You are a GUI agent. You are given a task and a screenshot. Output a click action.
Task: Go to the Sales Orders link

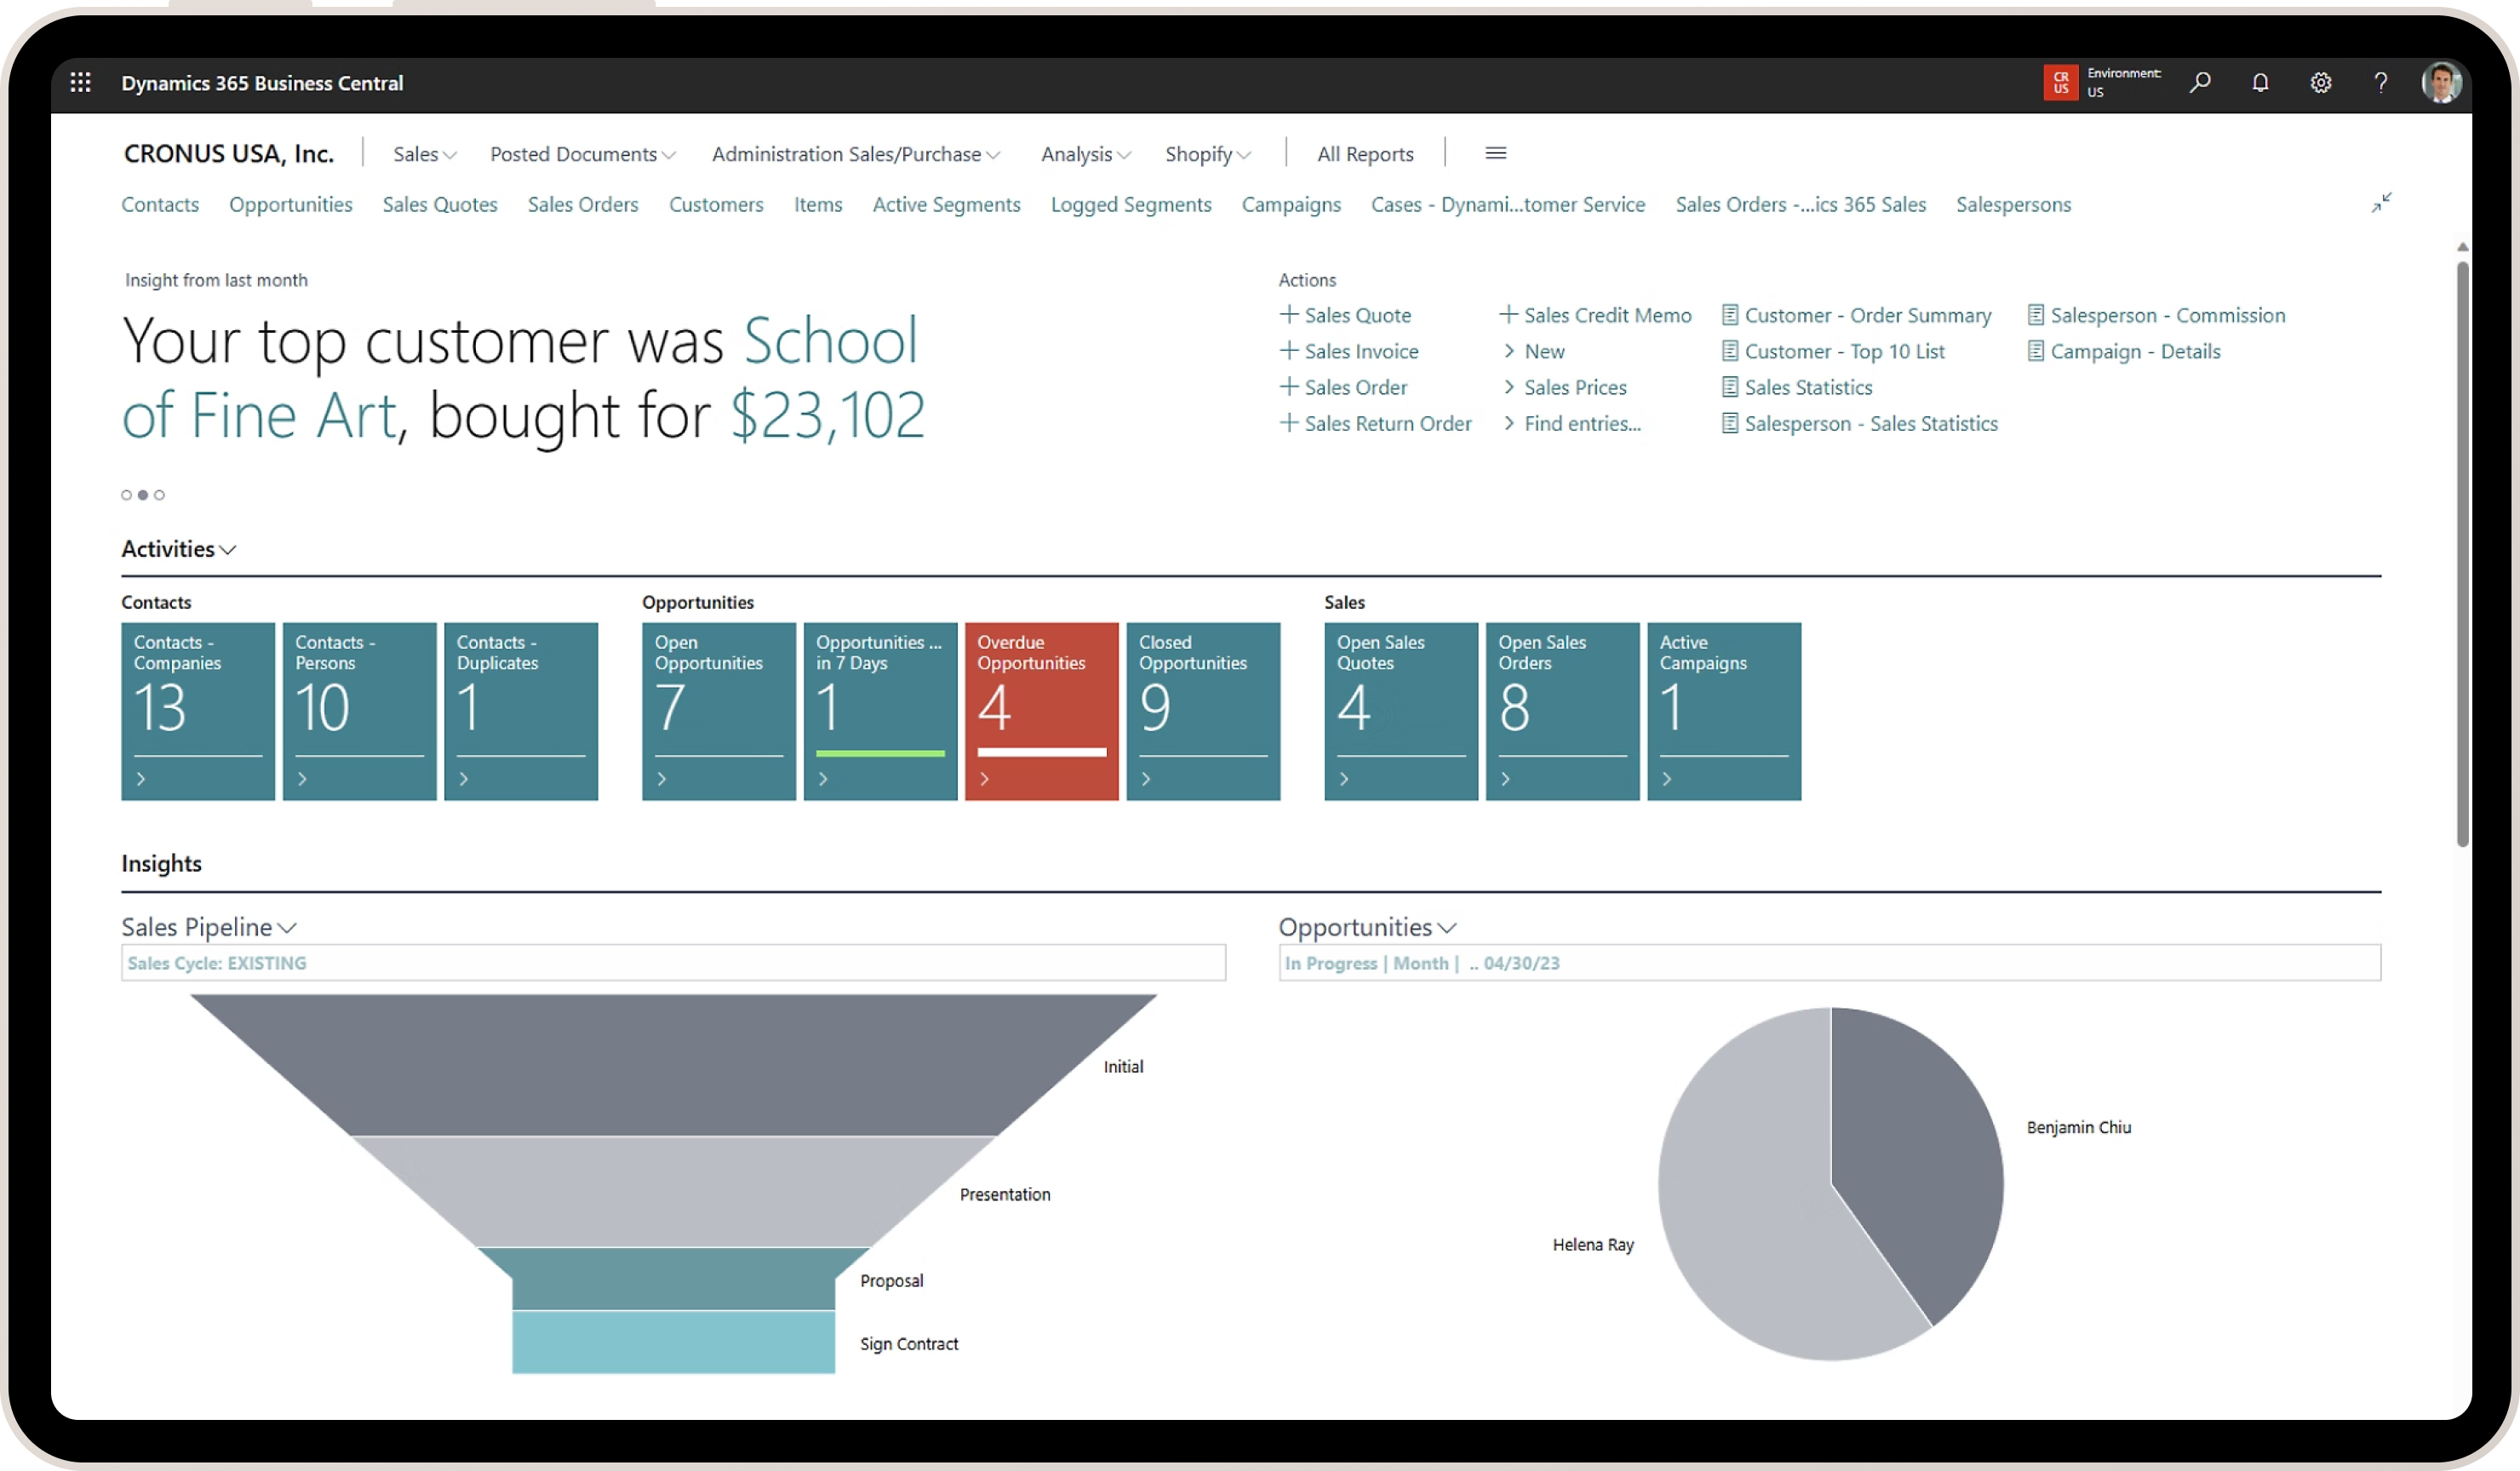click(582, 205)
